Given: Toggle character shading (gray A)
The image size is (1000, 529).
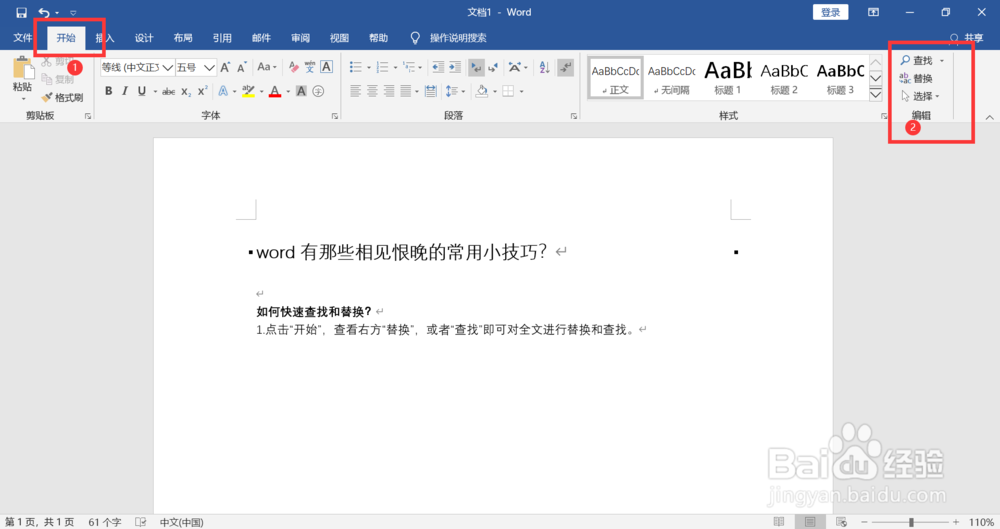Looking at the screenshot, I should (x=302, y=91).
